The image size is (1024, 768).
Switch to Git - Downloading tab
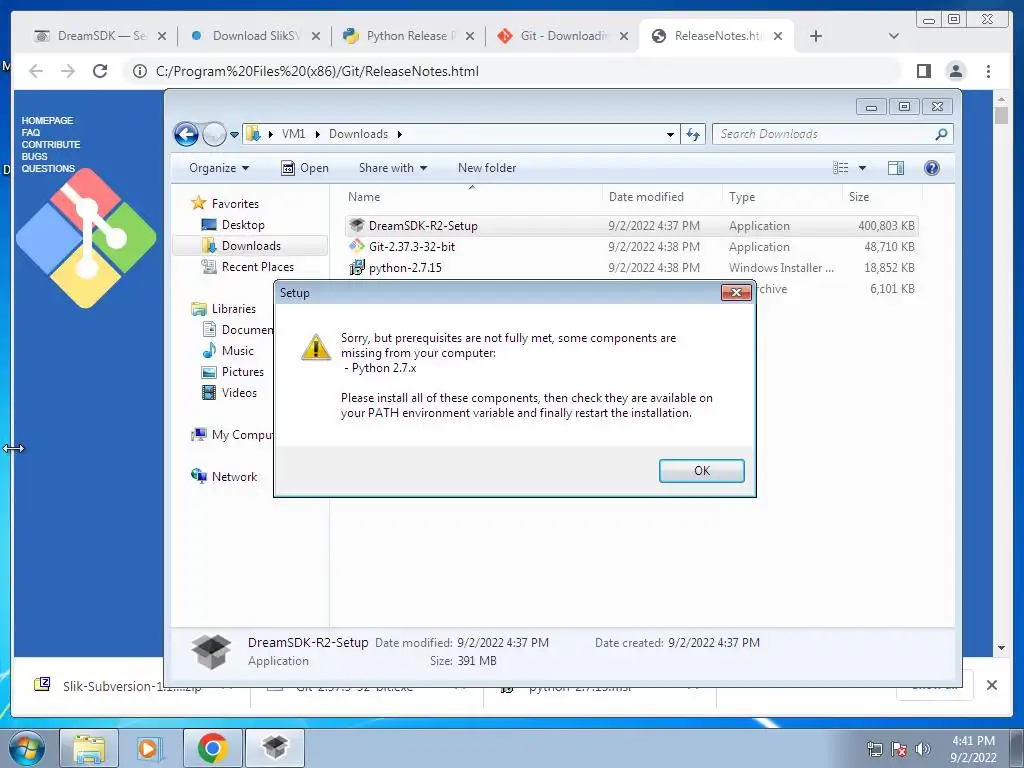pyautogui.click(x=563, y=36)
